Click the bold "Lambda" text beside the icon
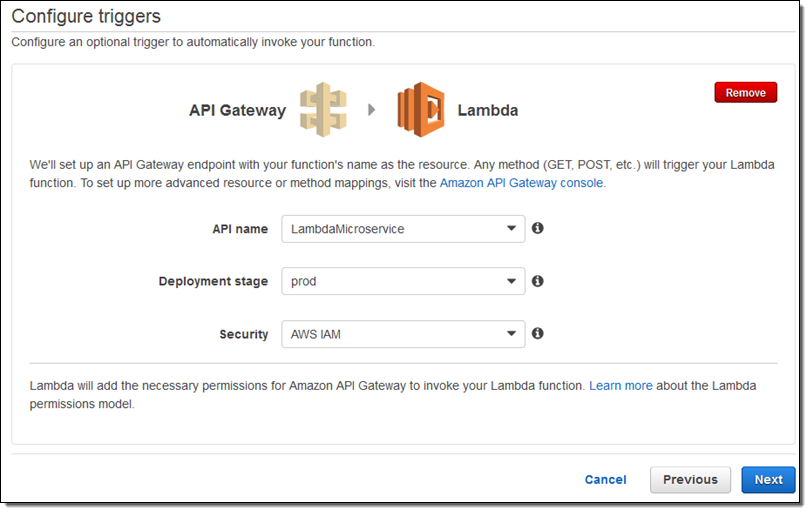Screen dimensions: 810x513 (488, 111)
